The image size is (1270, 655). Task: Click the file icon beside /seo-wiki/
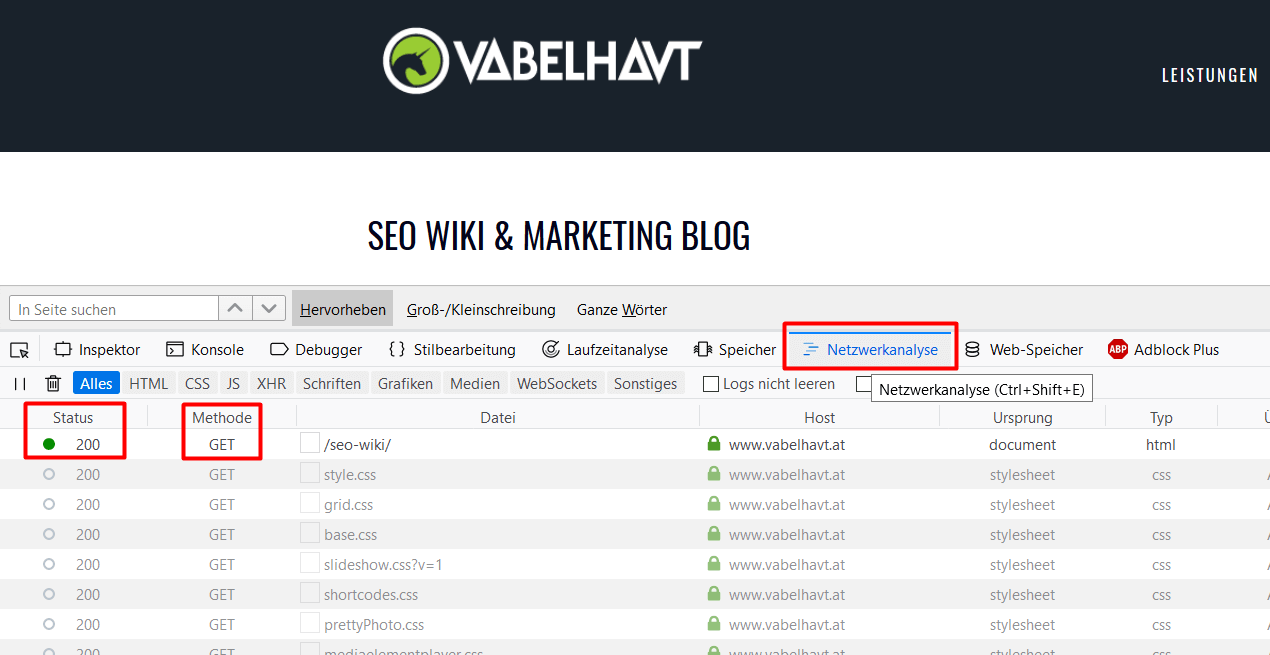(310, 443)
